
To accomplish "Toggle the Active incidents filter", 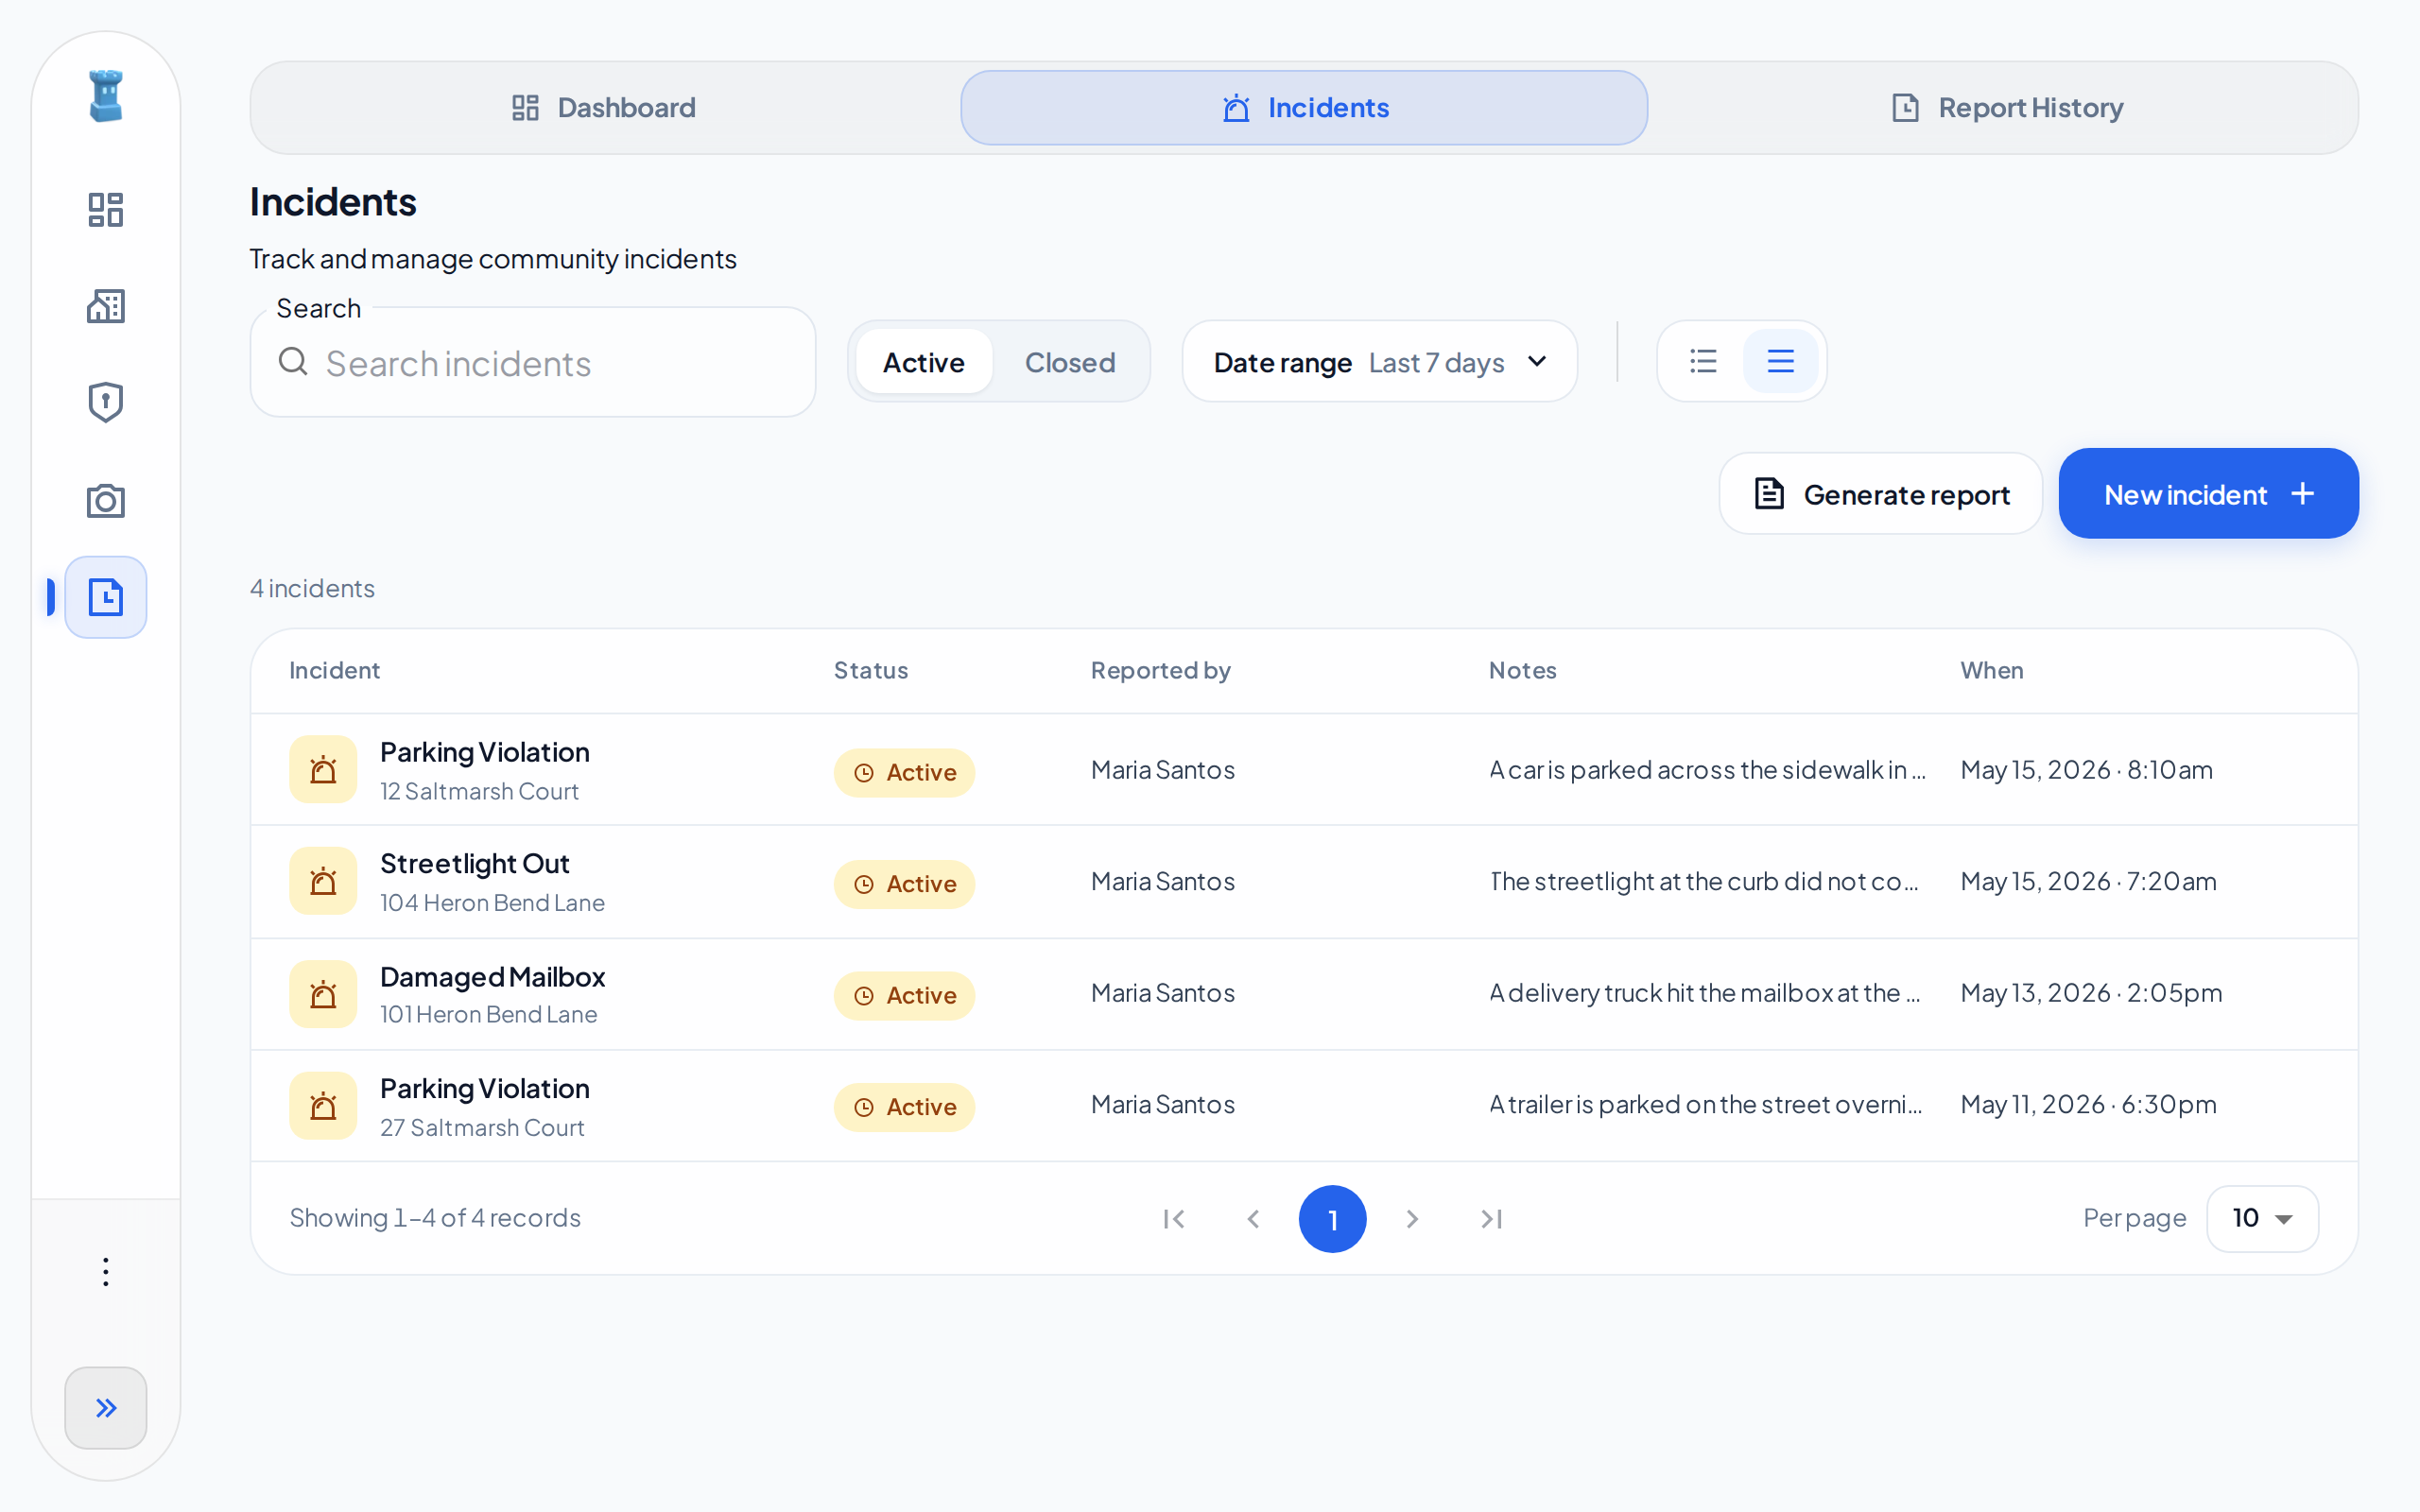I will tap(923, 362).
